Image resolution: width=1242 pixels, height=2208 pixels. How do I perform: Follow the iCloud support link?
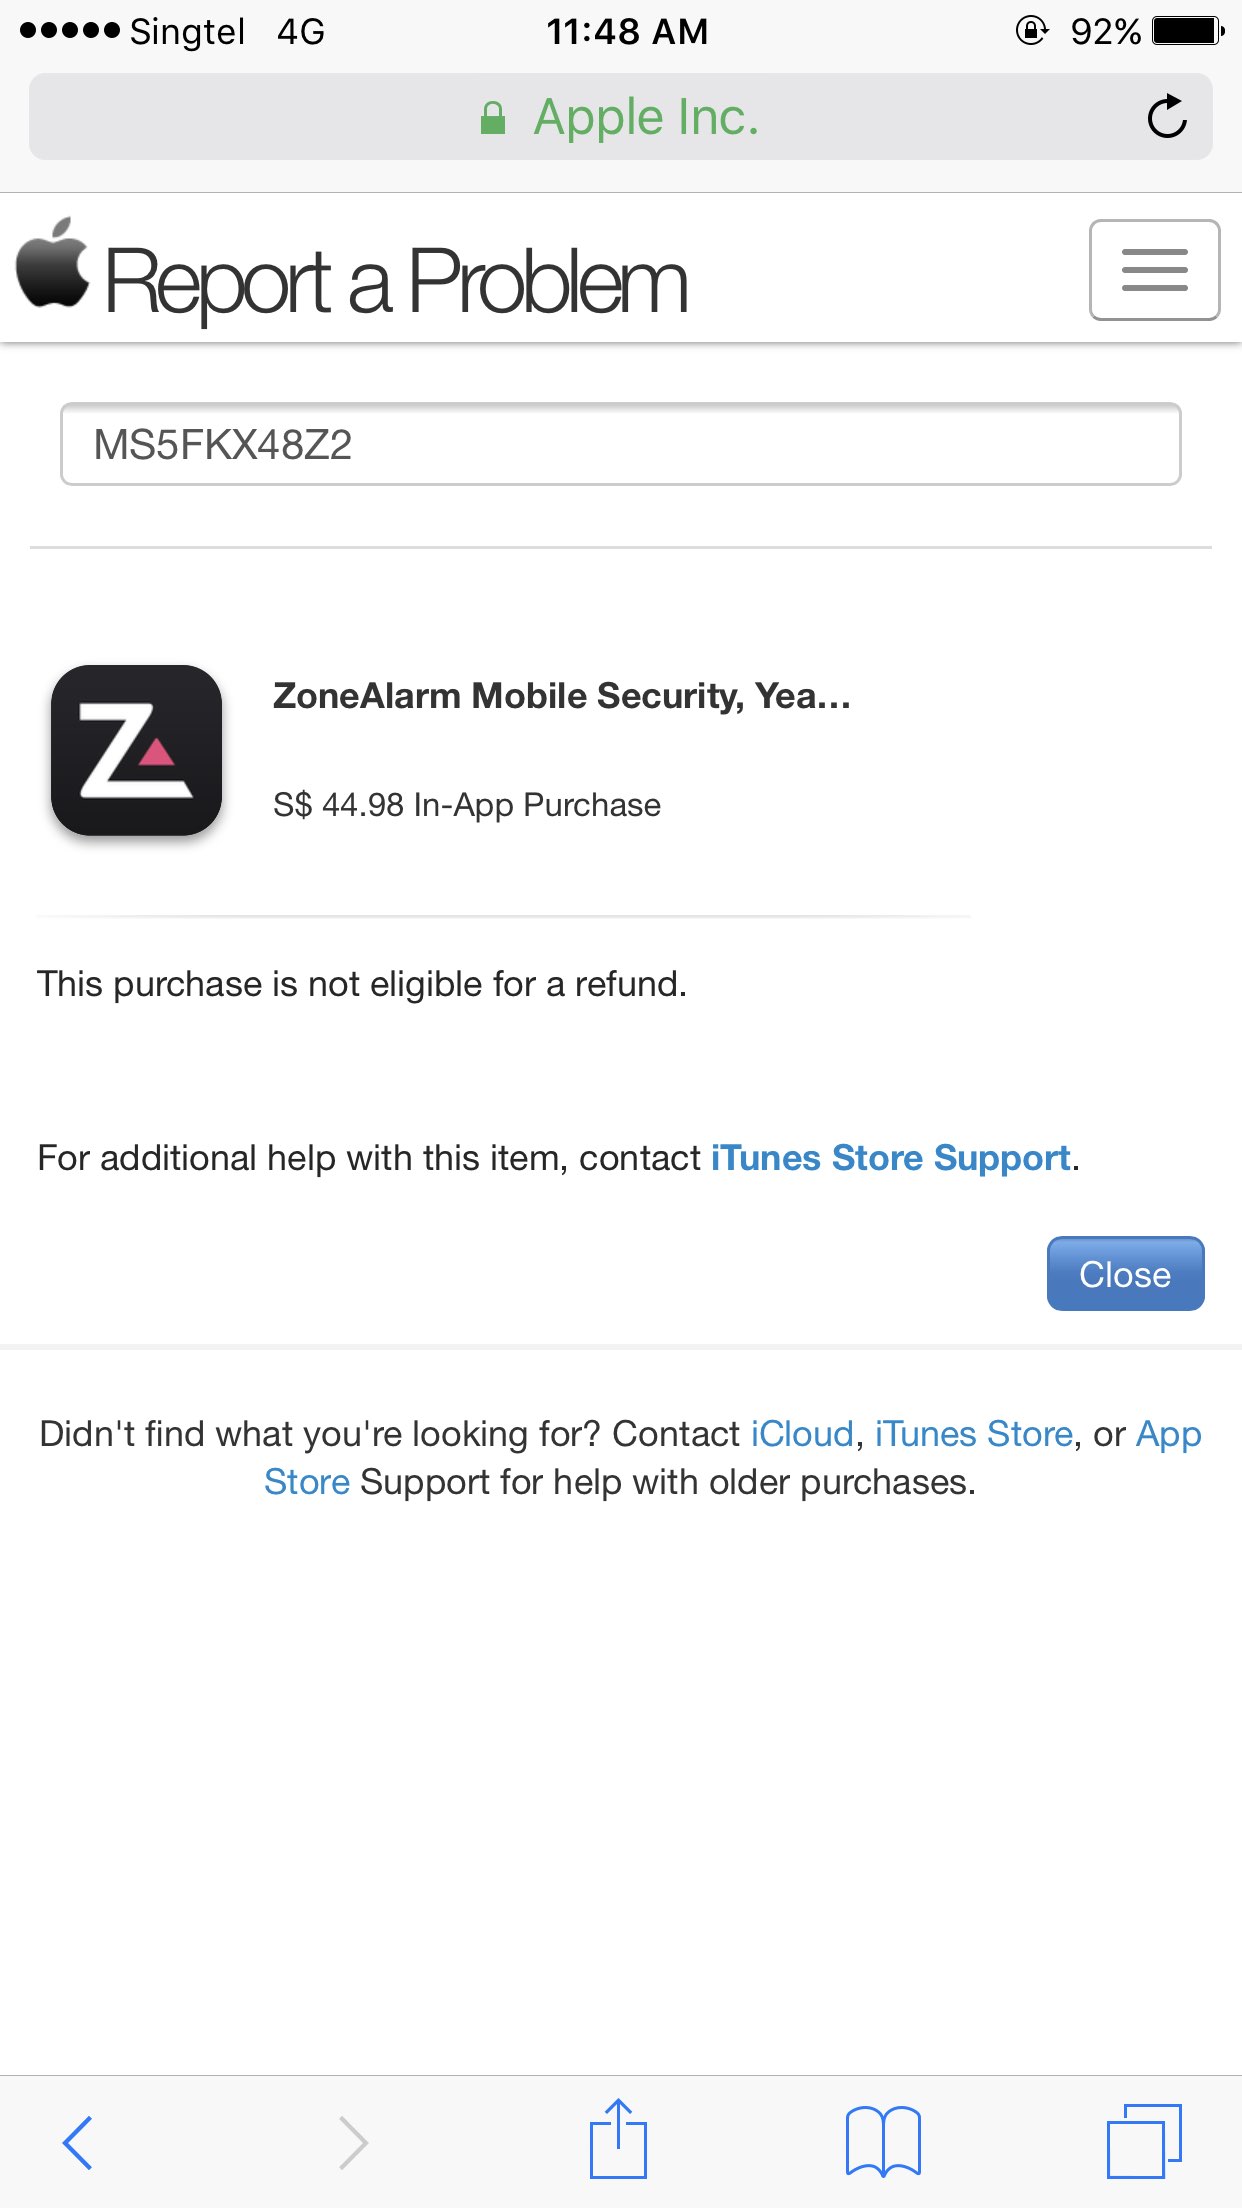pyautogui.click(x=802, y=1434)
